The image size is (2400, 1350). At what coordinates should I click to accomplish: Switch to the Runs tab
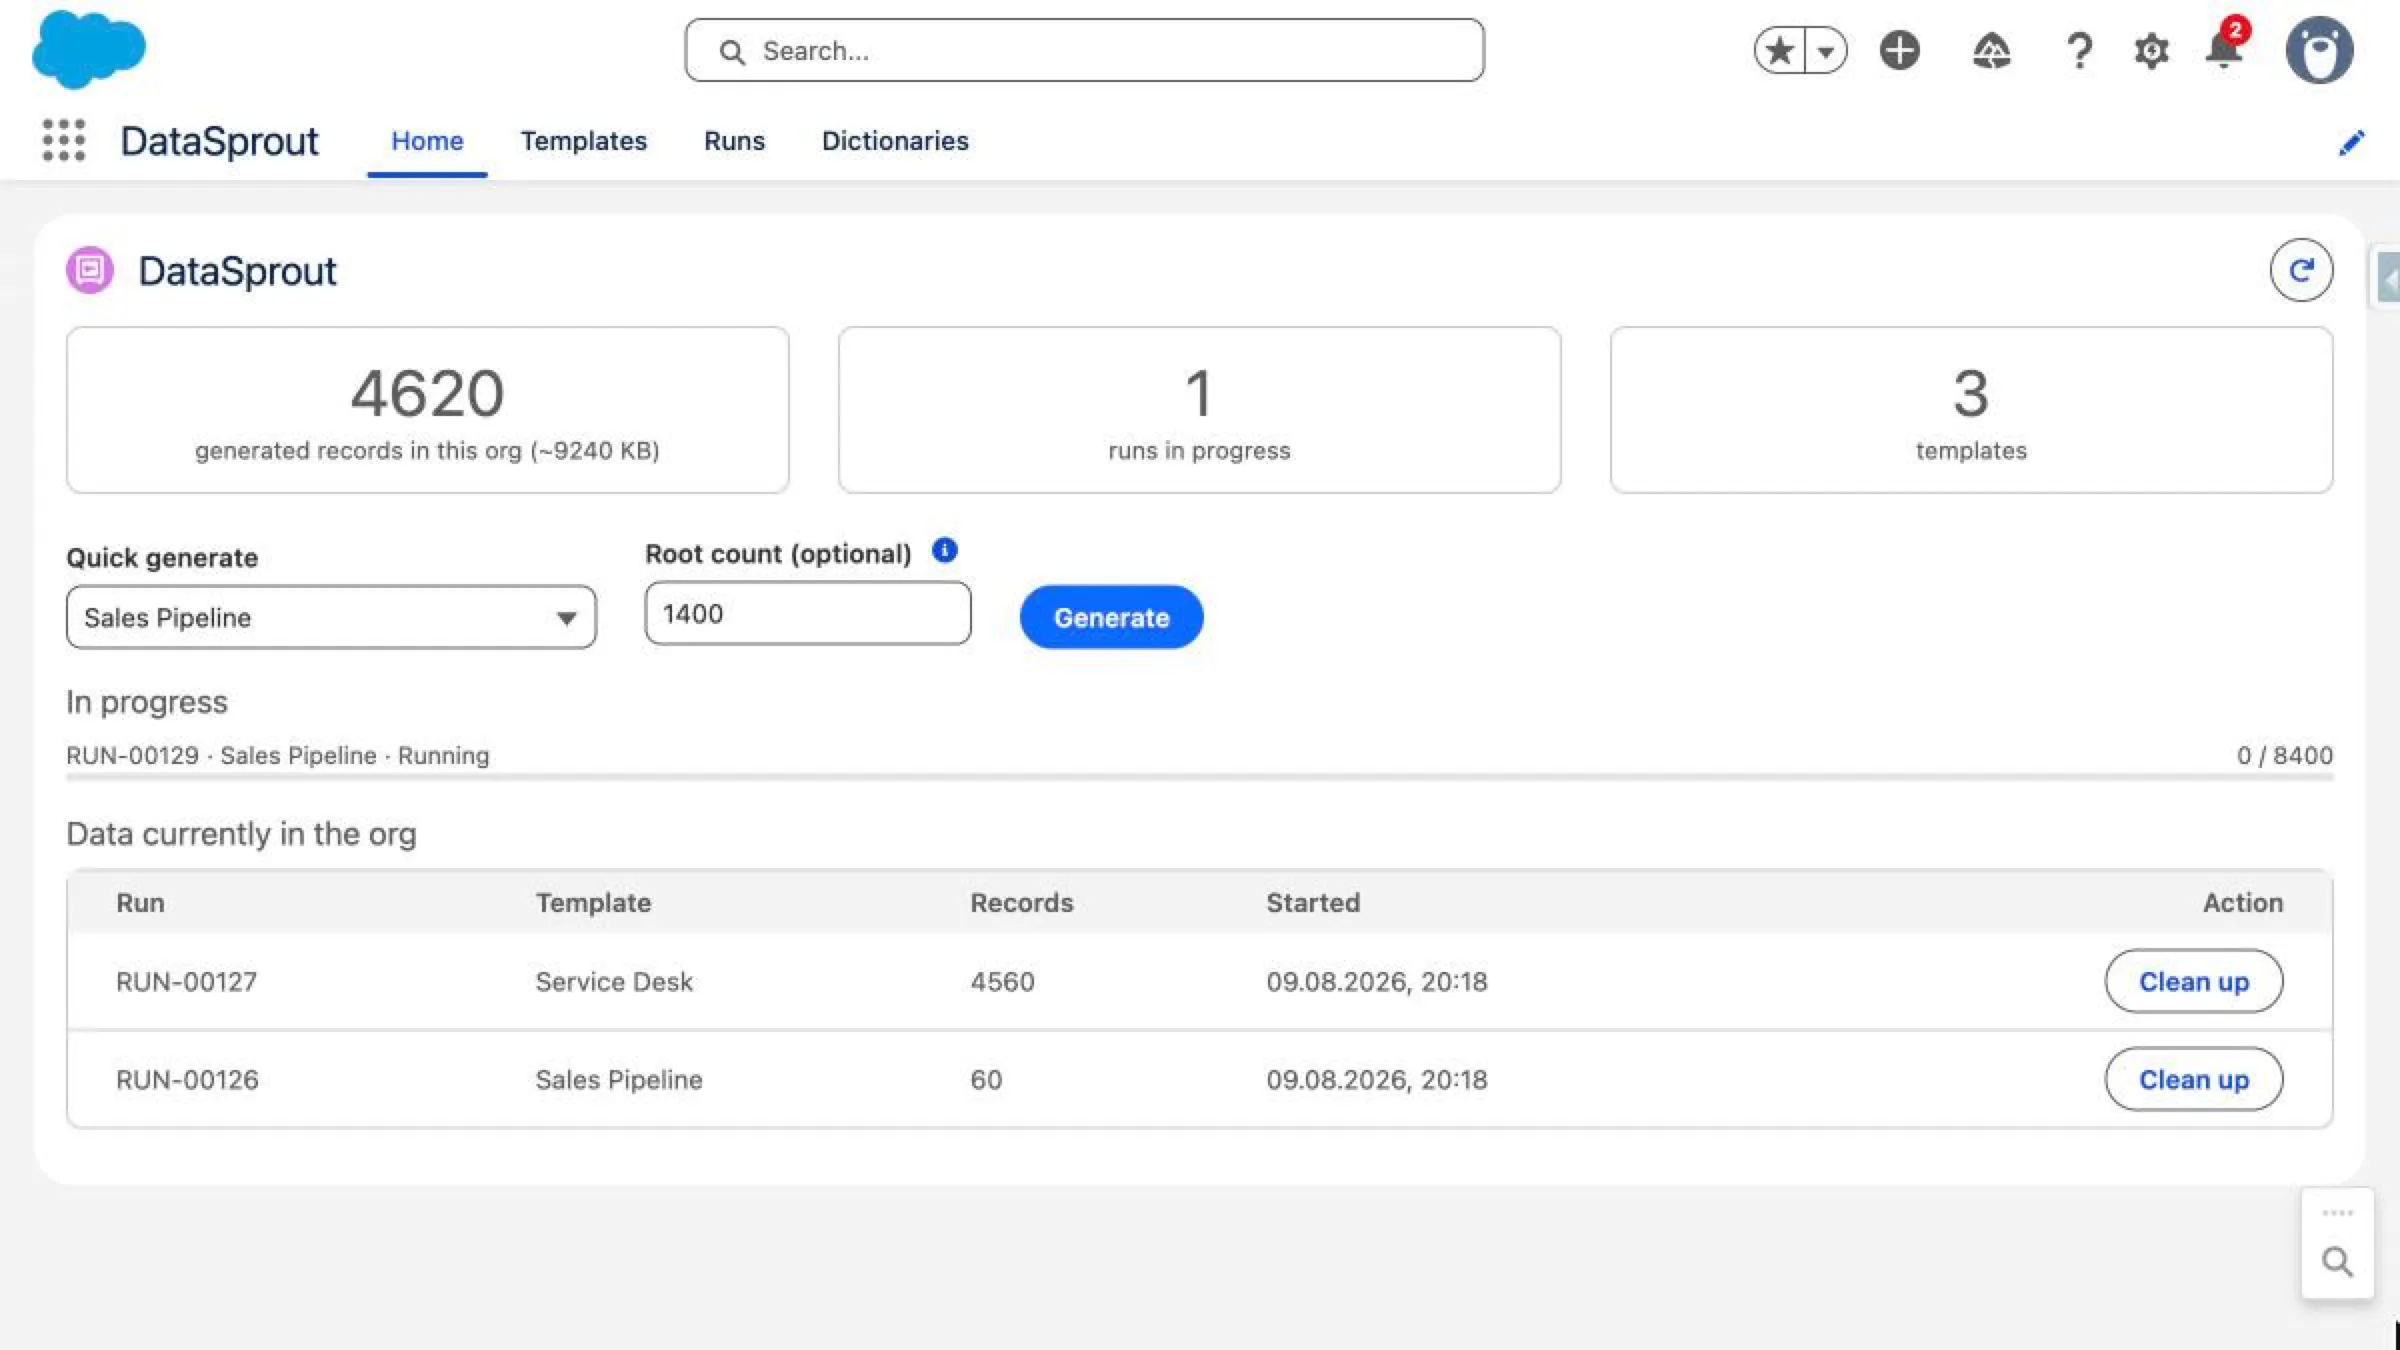click(734, 141)
